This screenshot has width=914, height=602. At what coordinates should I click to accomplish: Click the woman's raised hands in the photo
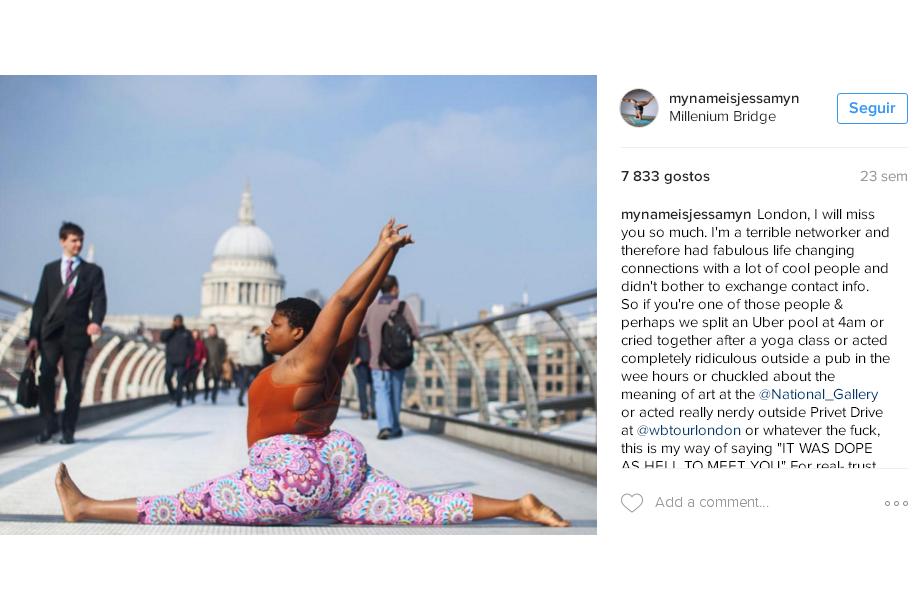[x=395, y=235]
